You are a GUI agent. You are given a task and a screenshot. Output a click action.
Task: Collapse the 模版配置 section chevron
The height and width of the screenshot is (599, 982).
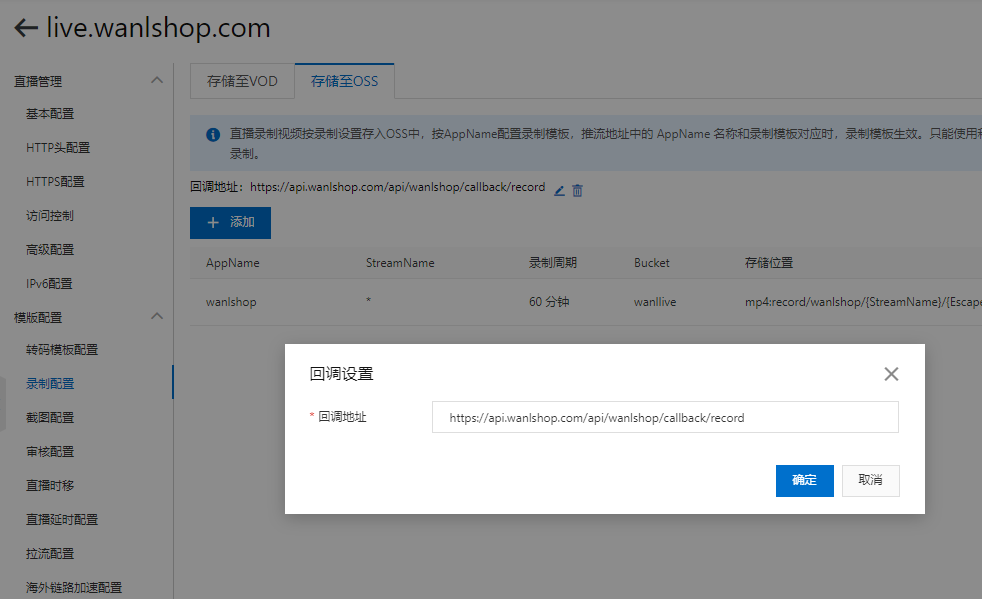(x=157, y=316)
